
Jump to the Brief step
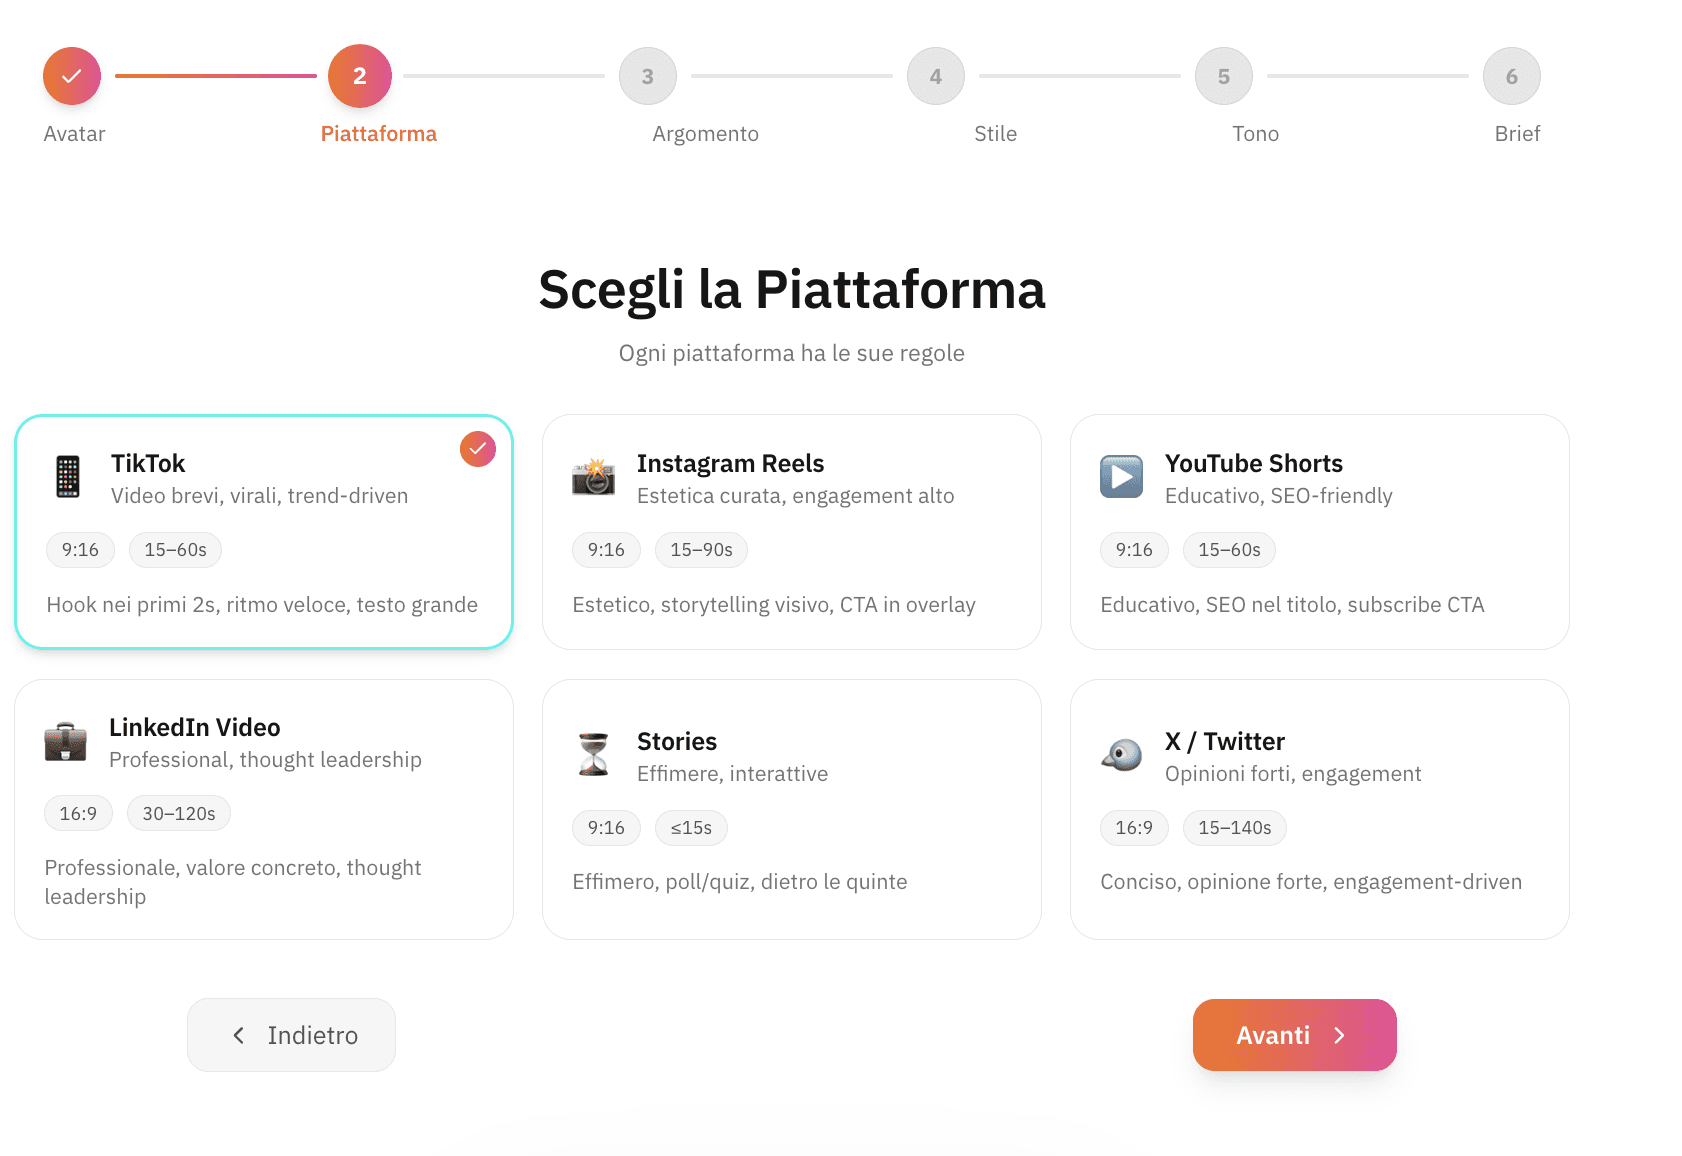click(x=1511, y=75)
